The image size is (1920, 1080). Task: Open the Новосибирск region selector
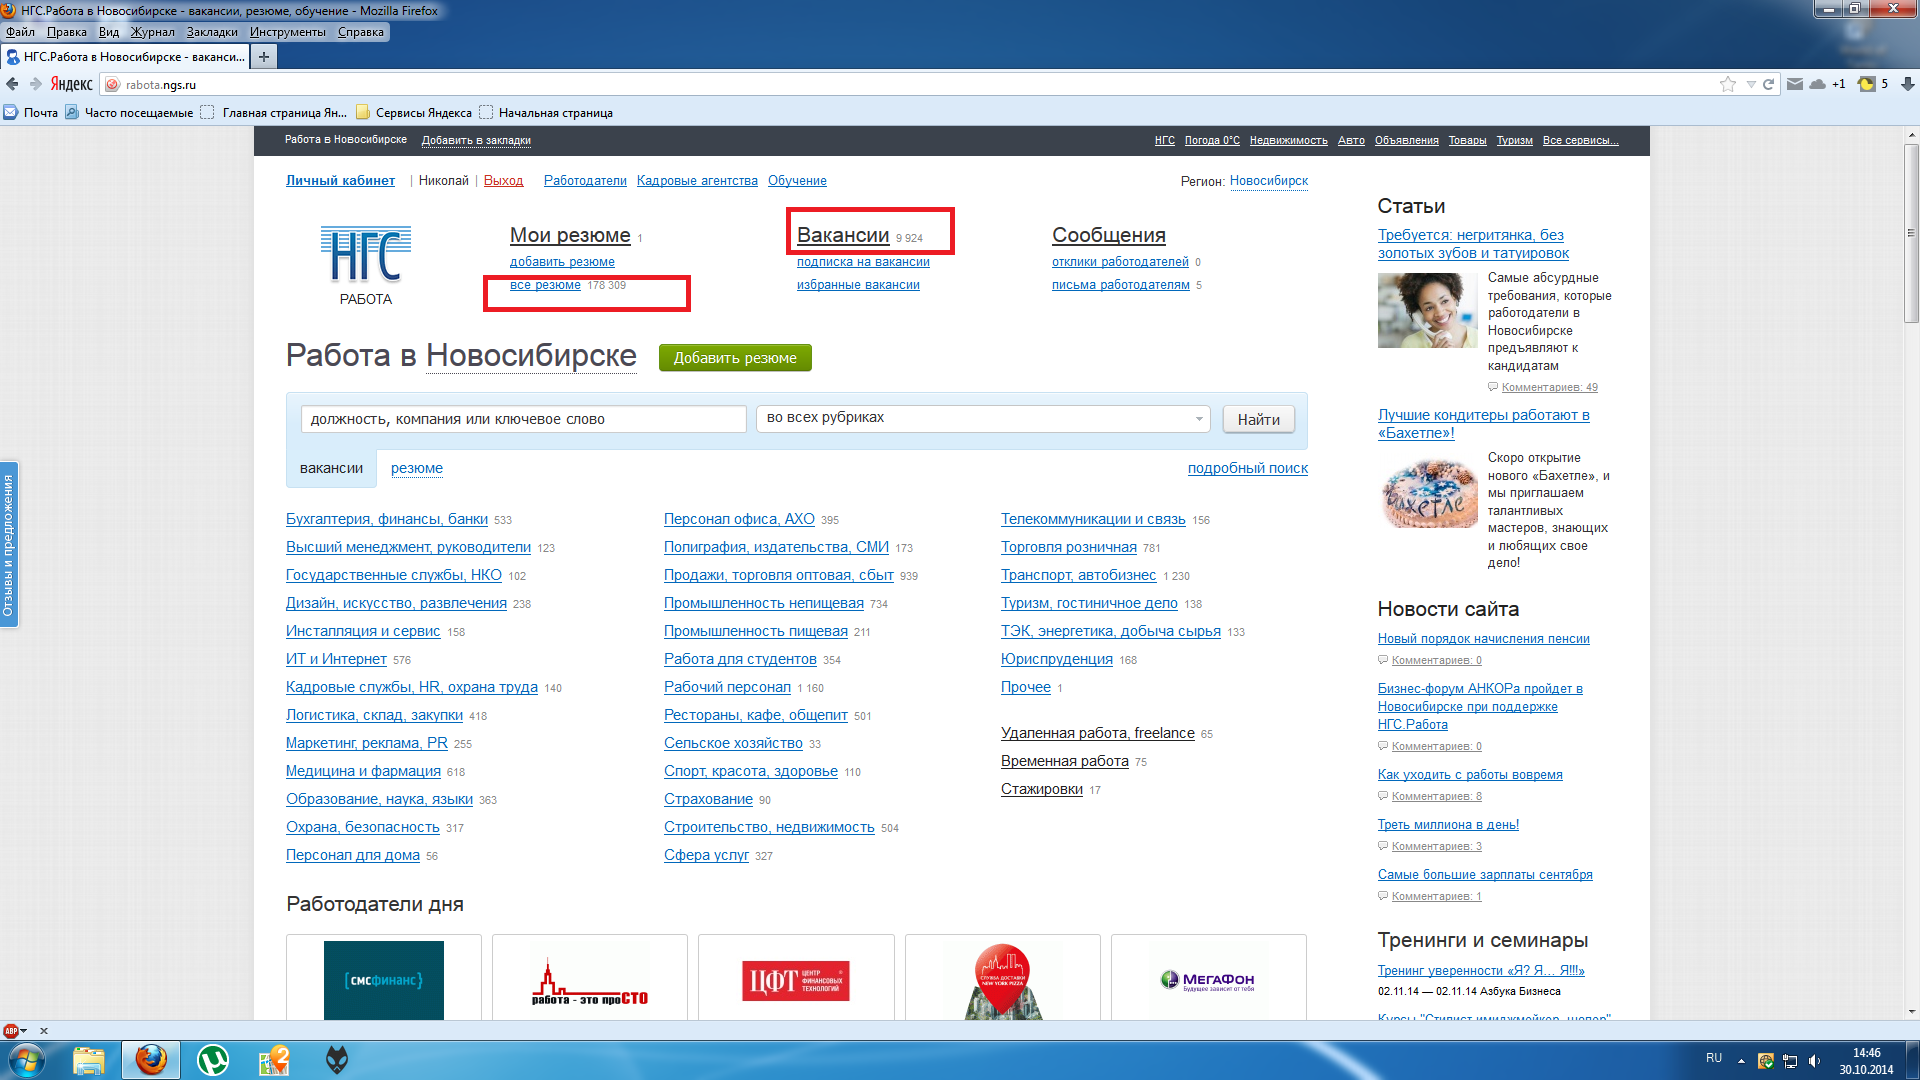coord(1268,181)
